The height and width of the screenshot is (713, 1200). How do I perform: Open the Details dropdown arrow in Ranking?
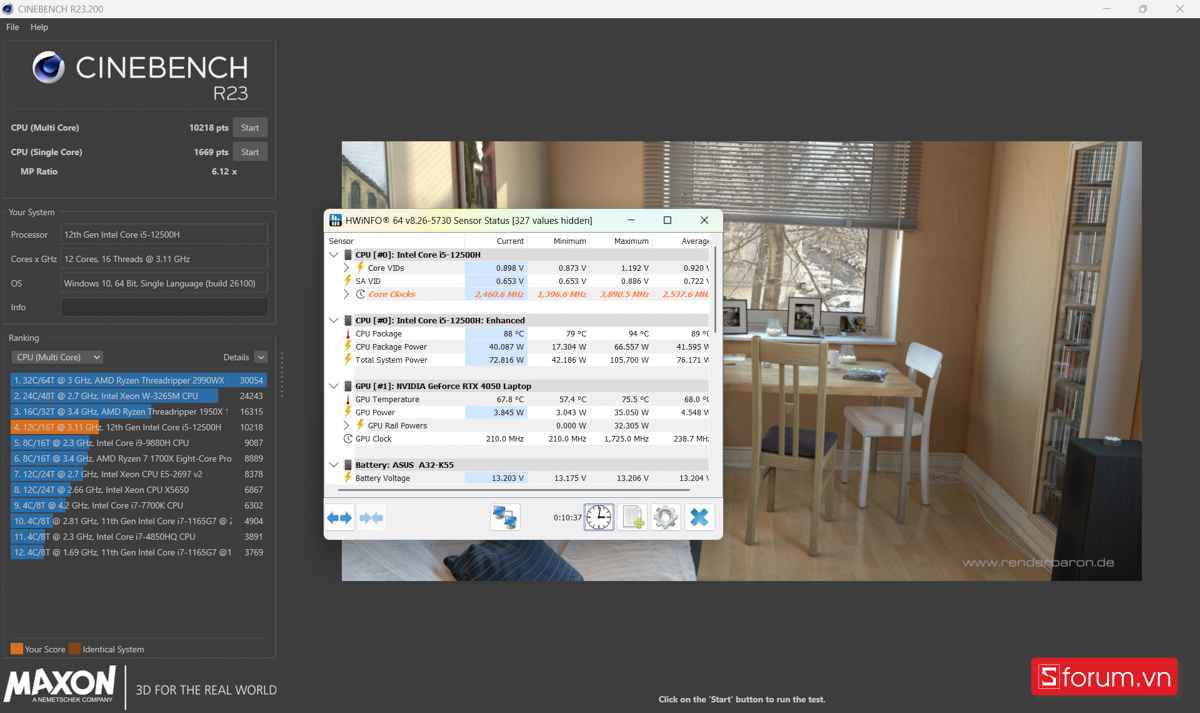(261, 357)
